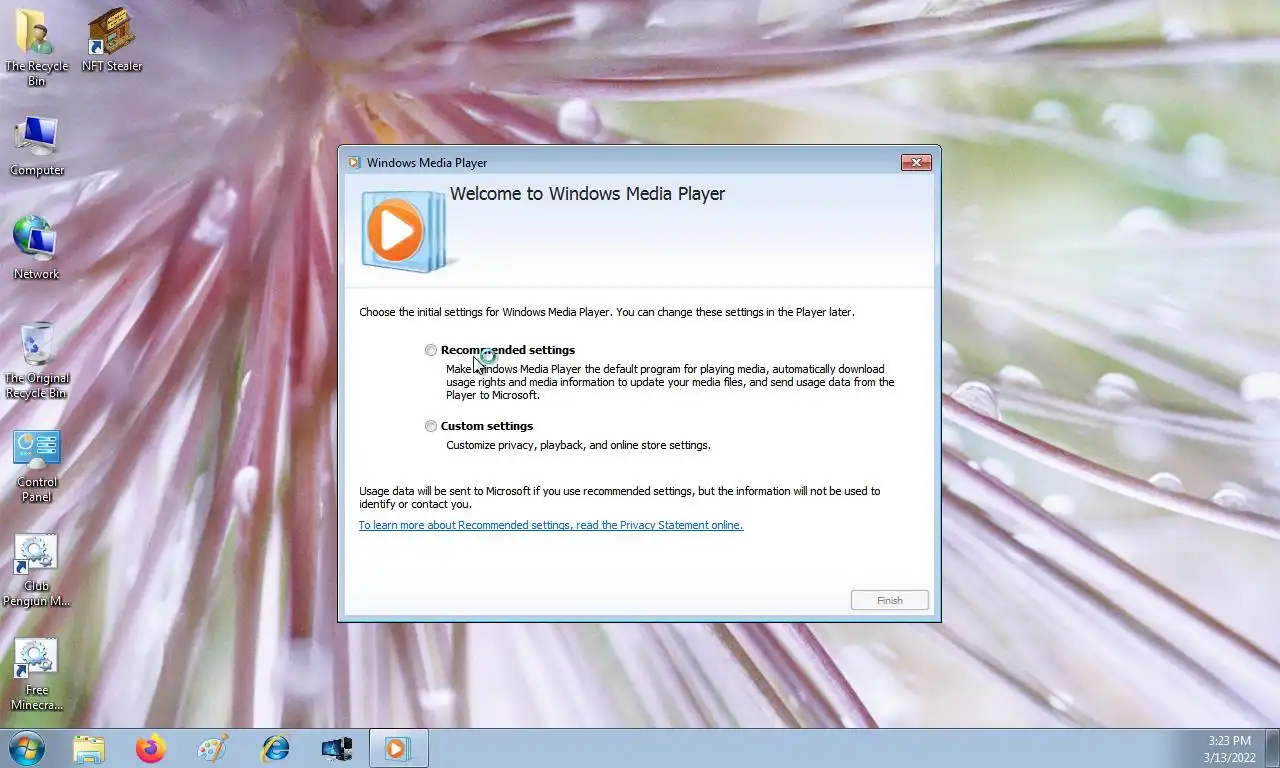Open Paint from the taskbar

tap(213, 748)
